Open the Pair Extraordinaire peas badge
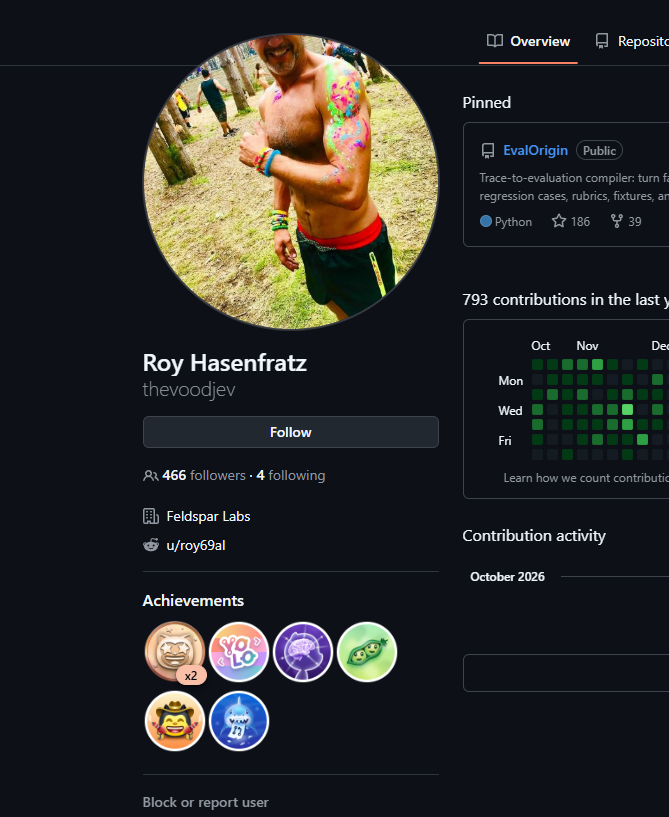Screen dimensions: 669x817 click(367, 651)
